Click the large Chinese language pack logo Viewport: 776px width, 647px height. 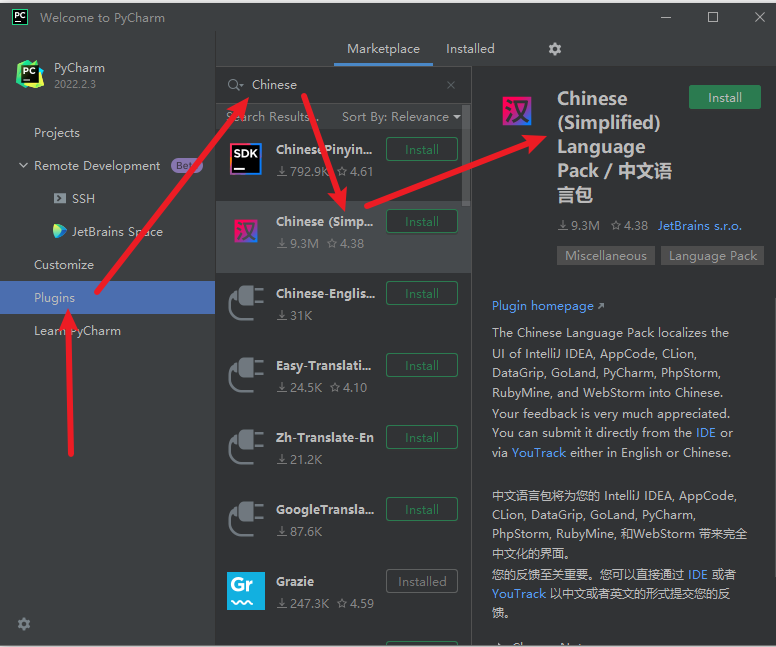pyautogui.click(x=517, y=111)
